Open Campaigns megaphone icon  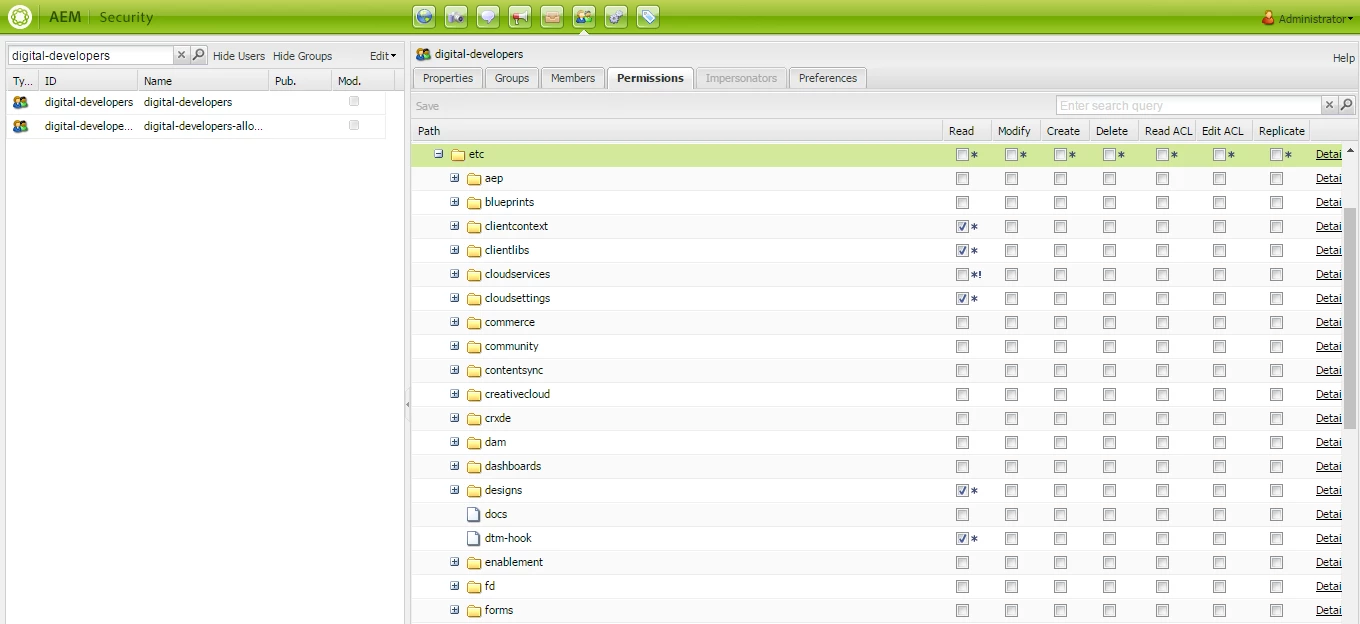tap(520, 16)
